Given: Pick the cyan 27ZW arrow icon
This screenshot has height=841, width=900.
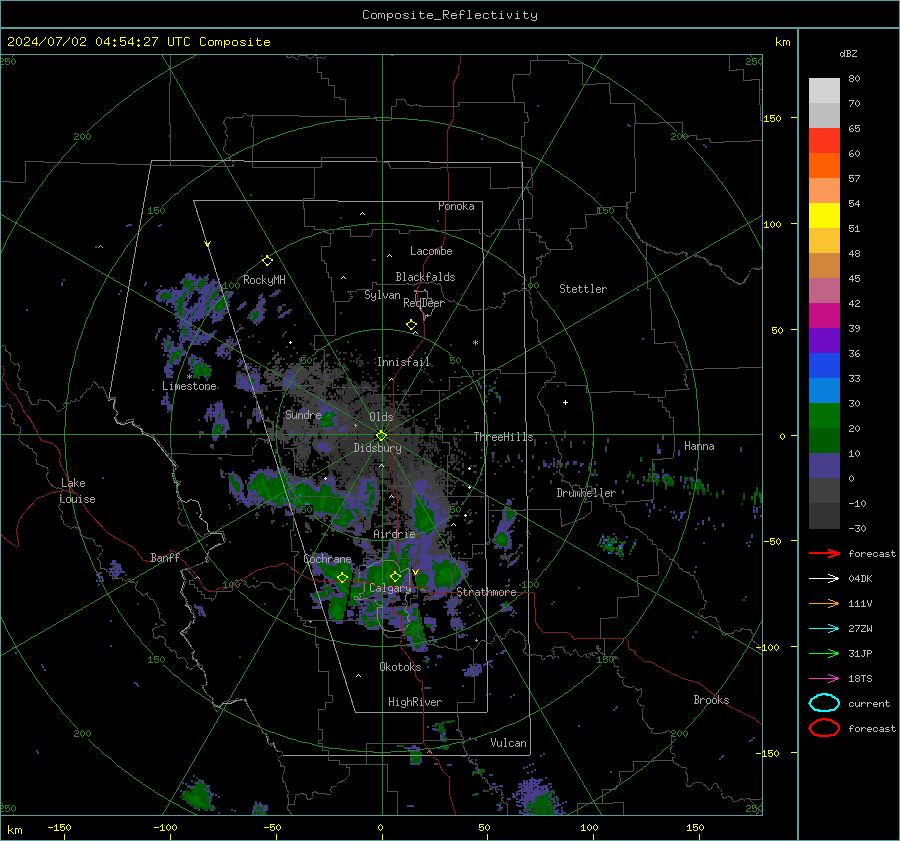Looking at the screenshot, I should click(824, 629).
